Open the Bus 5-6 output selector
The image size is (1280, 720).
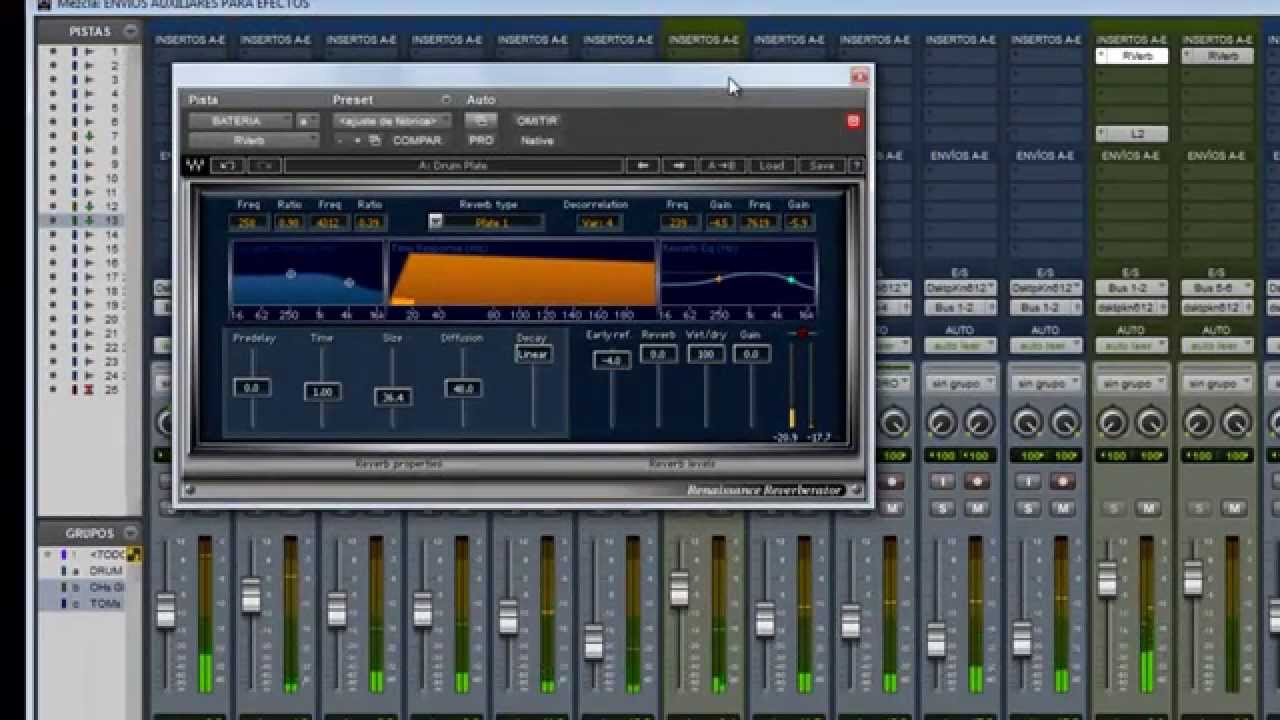[1217, 288]
